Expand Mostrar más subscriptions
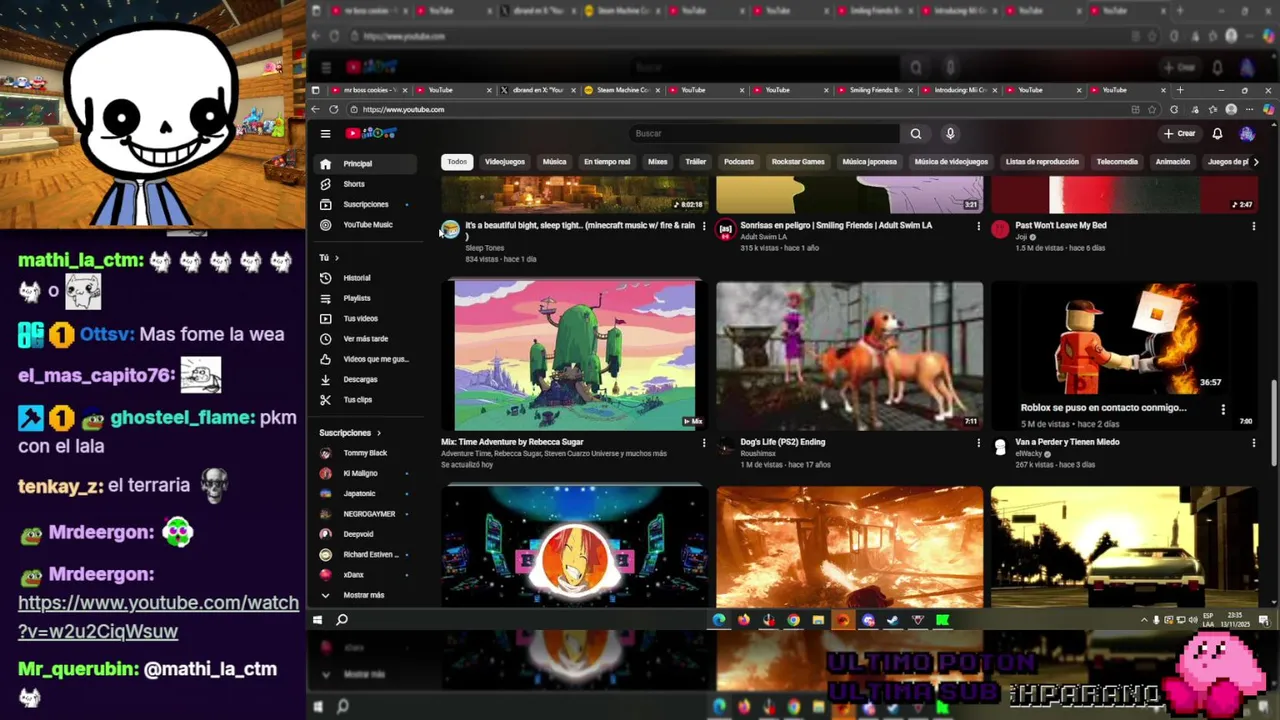Viewport: 1280px width, 720px height. click(x=366, y=595)
